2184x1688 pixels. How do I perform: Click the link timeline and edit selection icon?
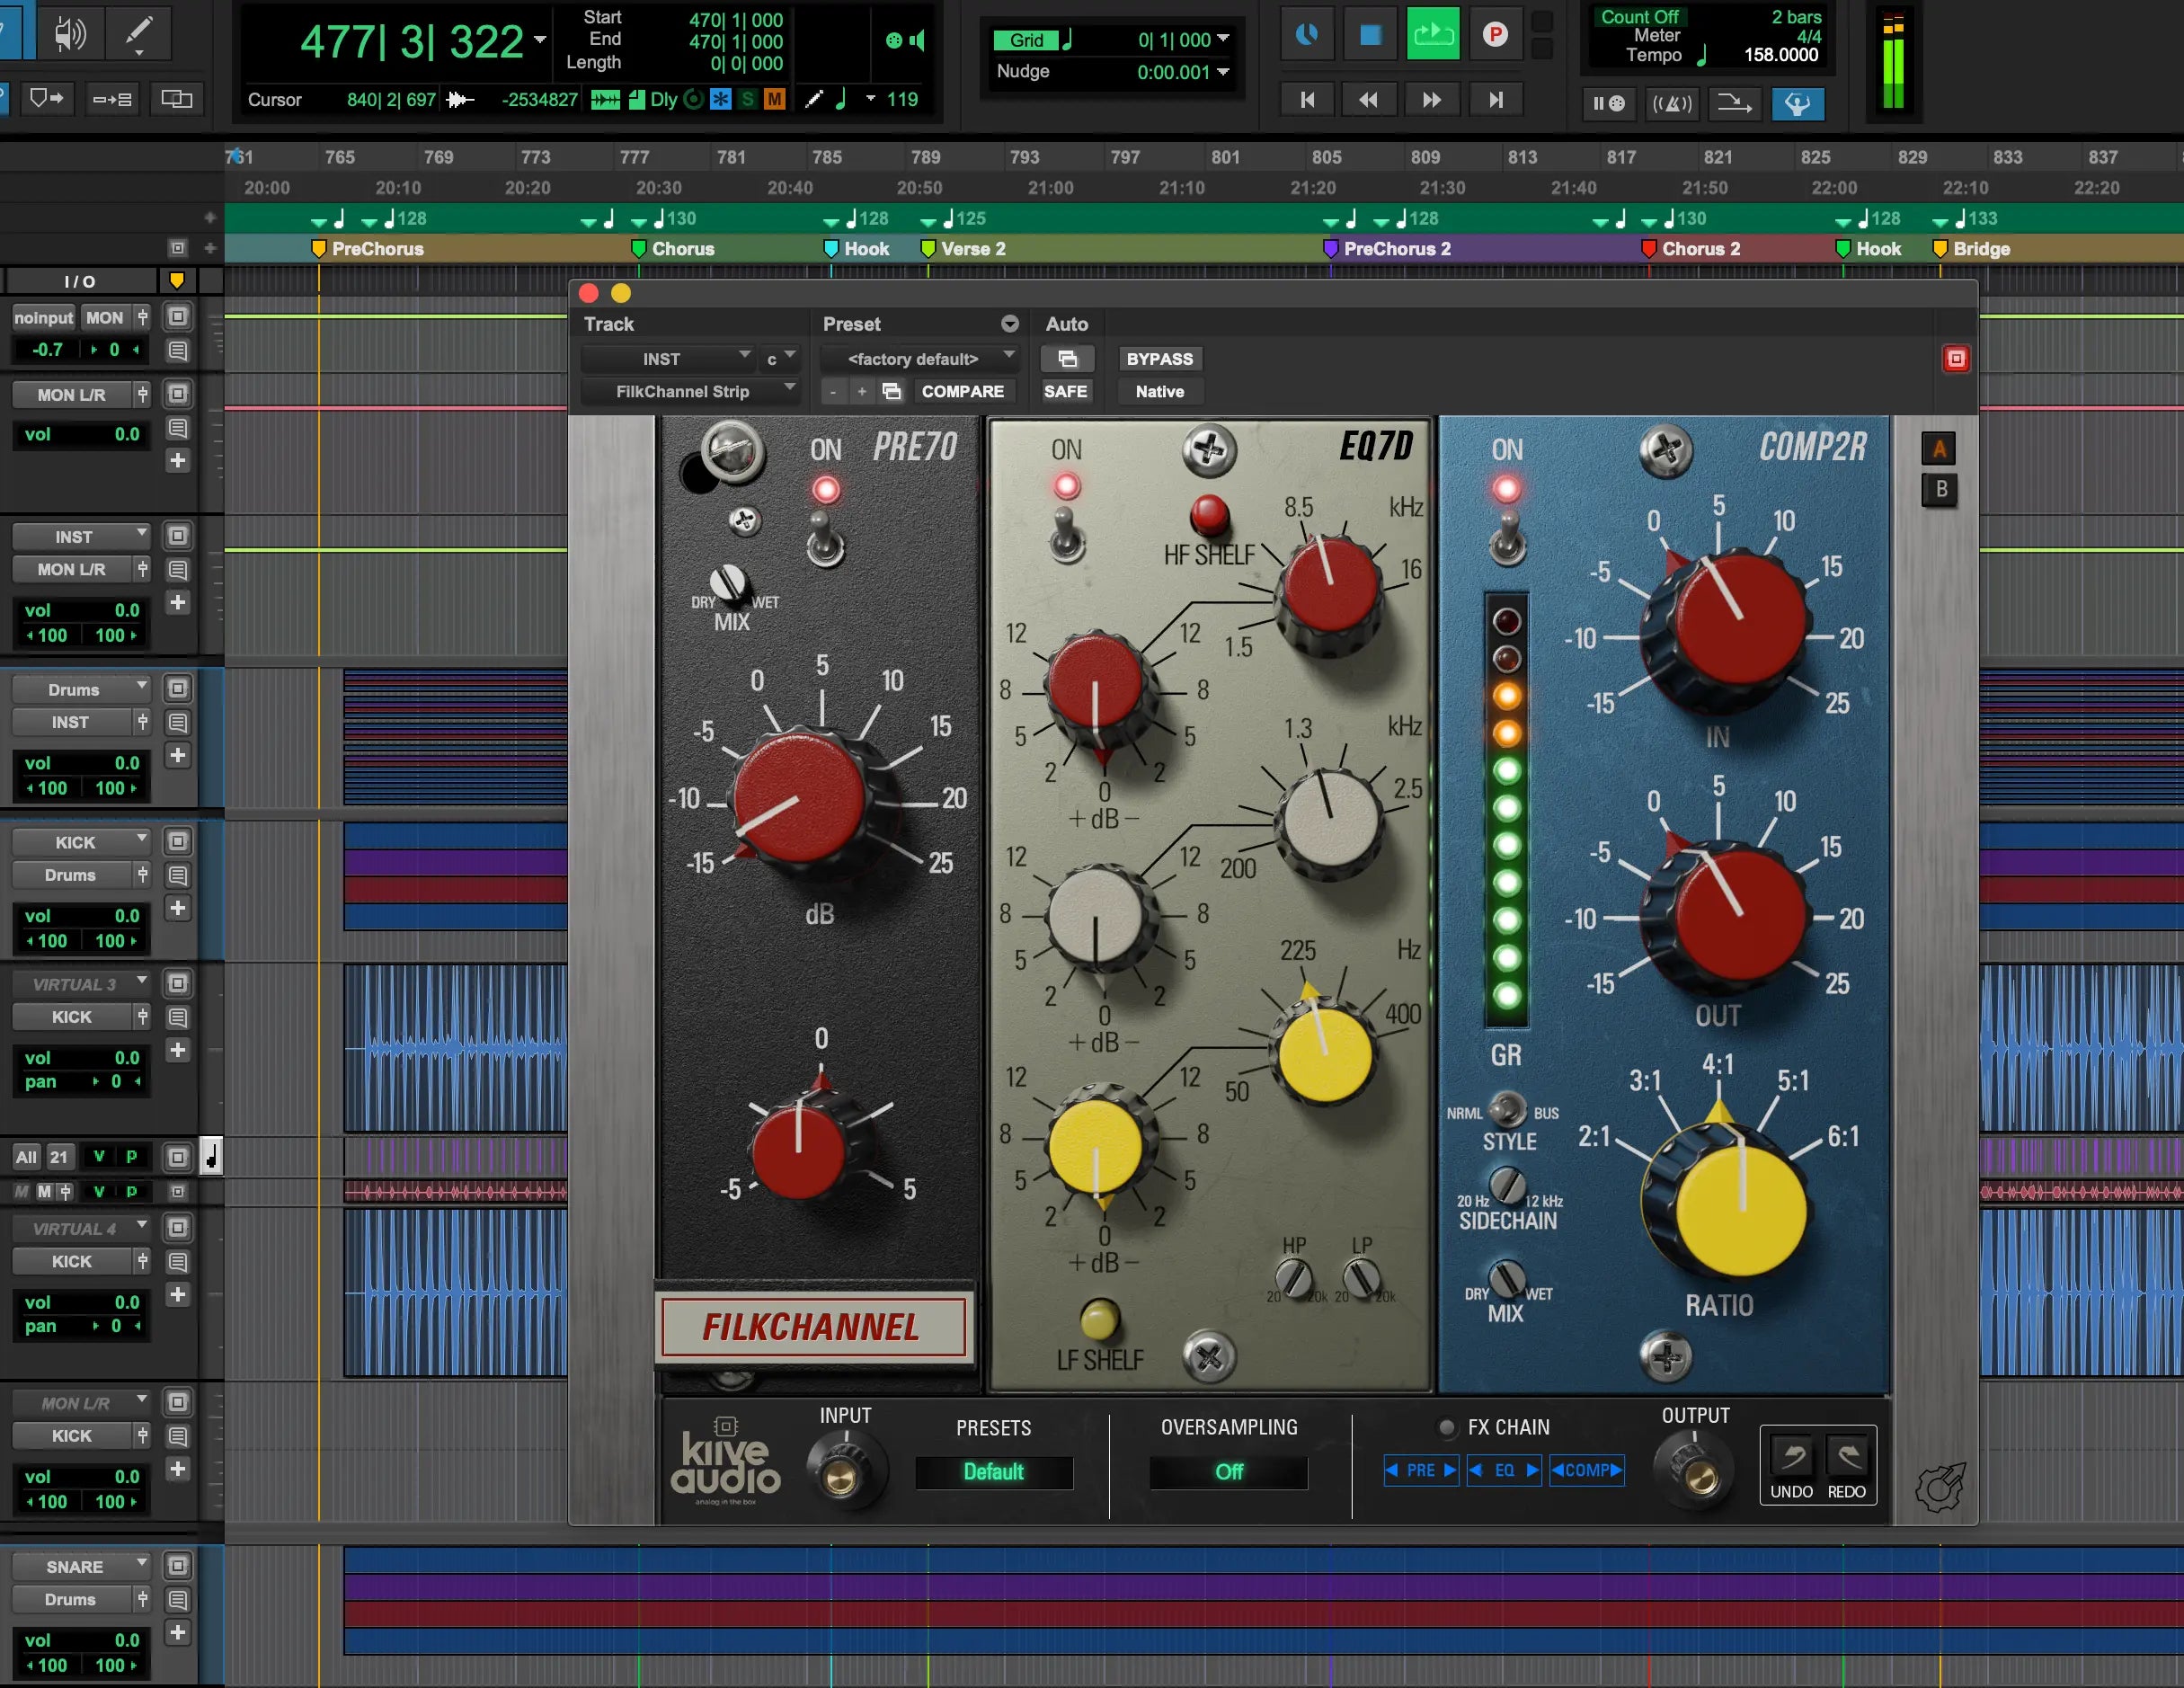click(111, 98)
